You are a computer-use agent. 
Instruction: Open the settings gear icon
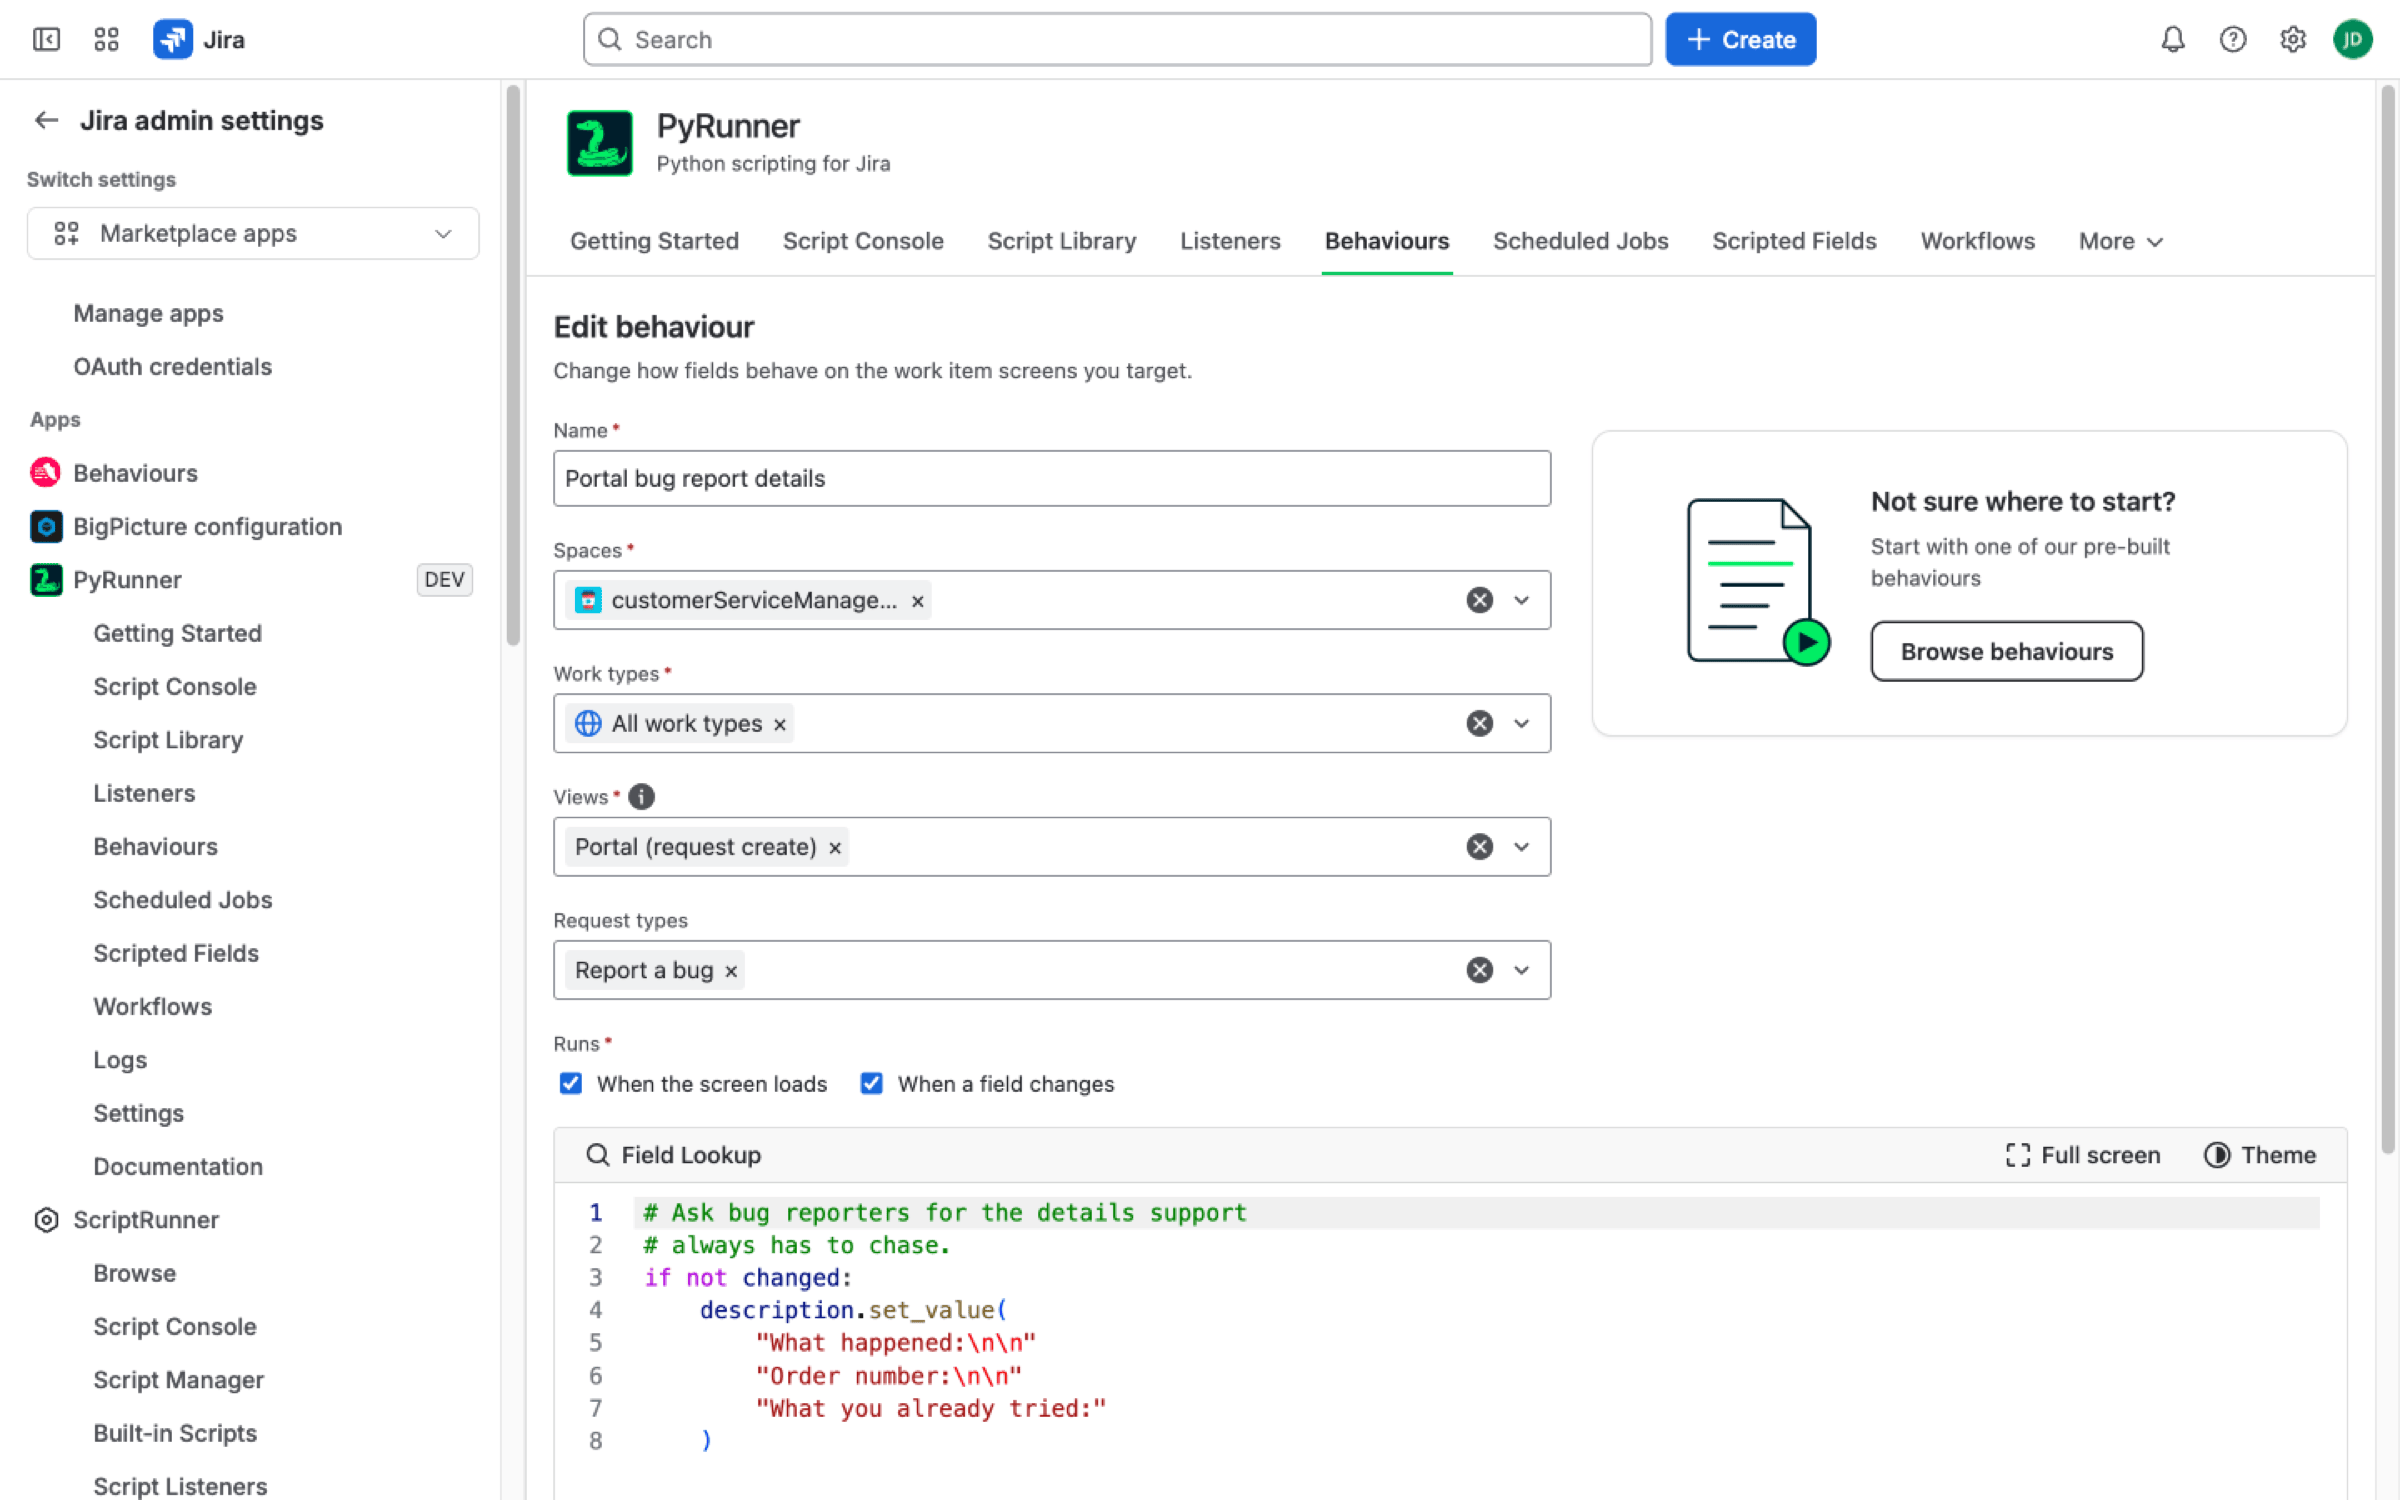pyautogui.click(x=2293, y=39)
